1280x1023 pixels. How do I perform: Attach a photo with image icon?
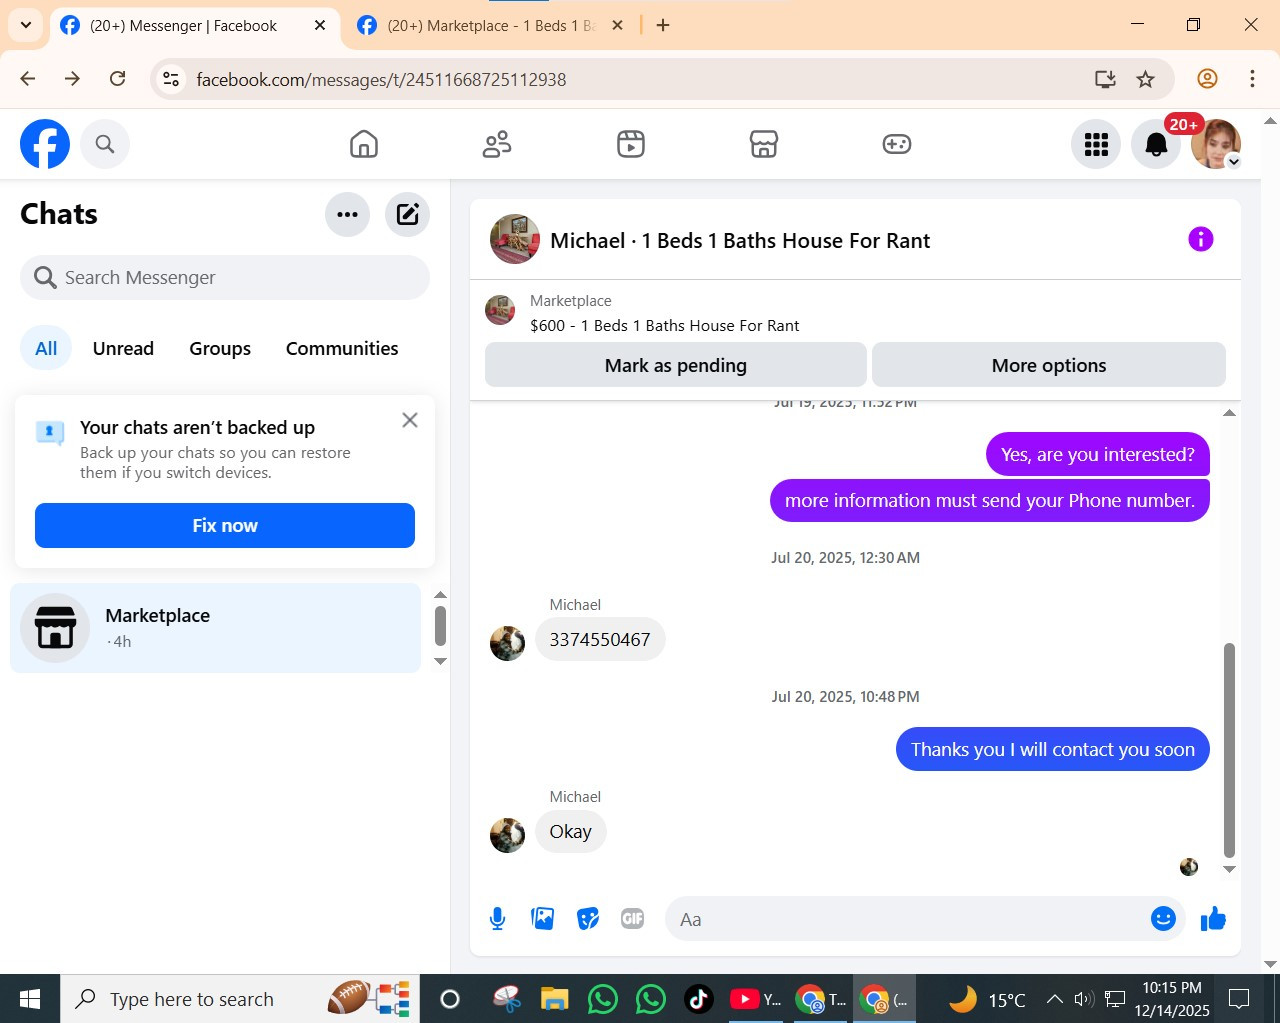coord(543,918)
